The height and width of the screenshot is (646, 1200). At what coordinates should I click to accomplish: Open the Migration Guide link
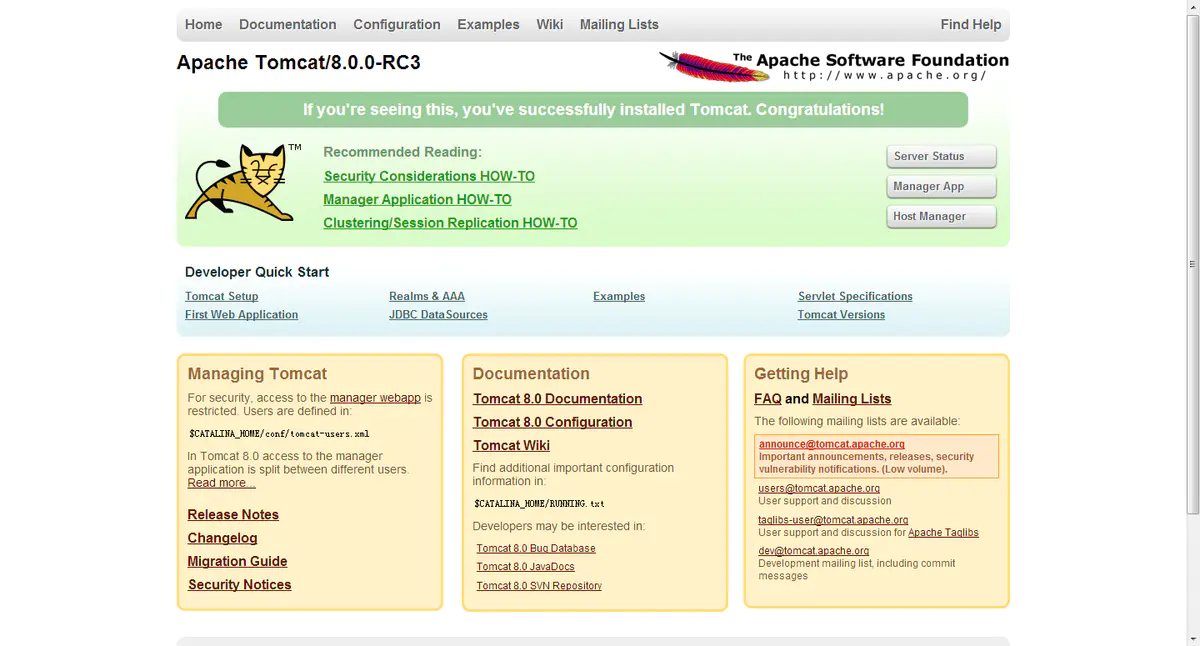click(237, 562)
